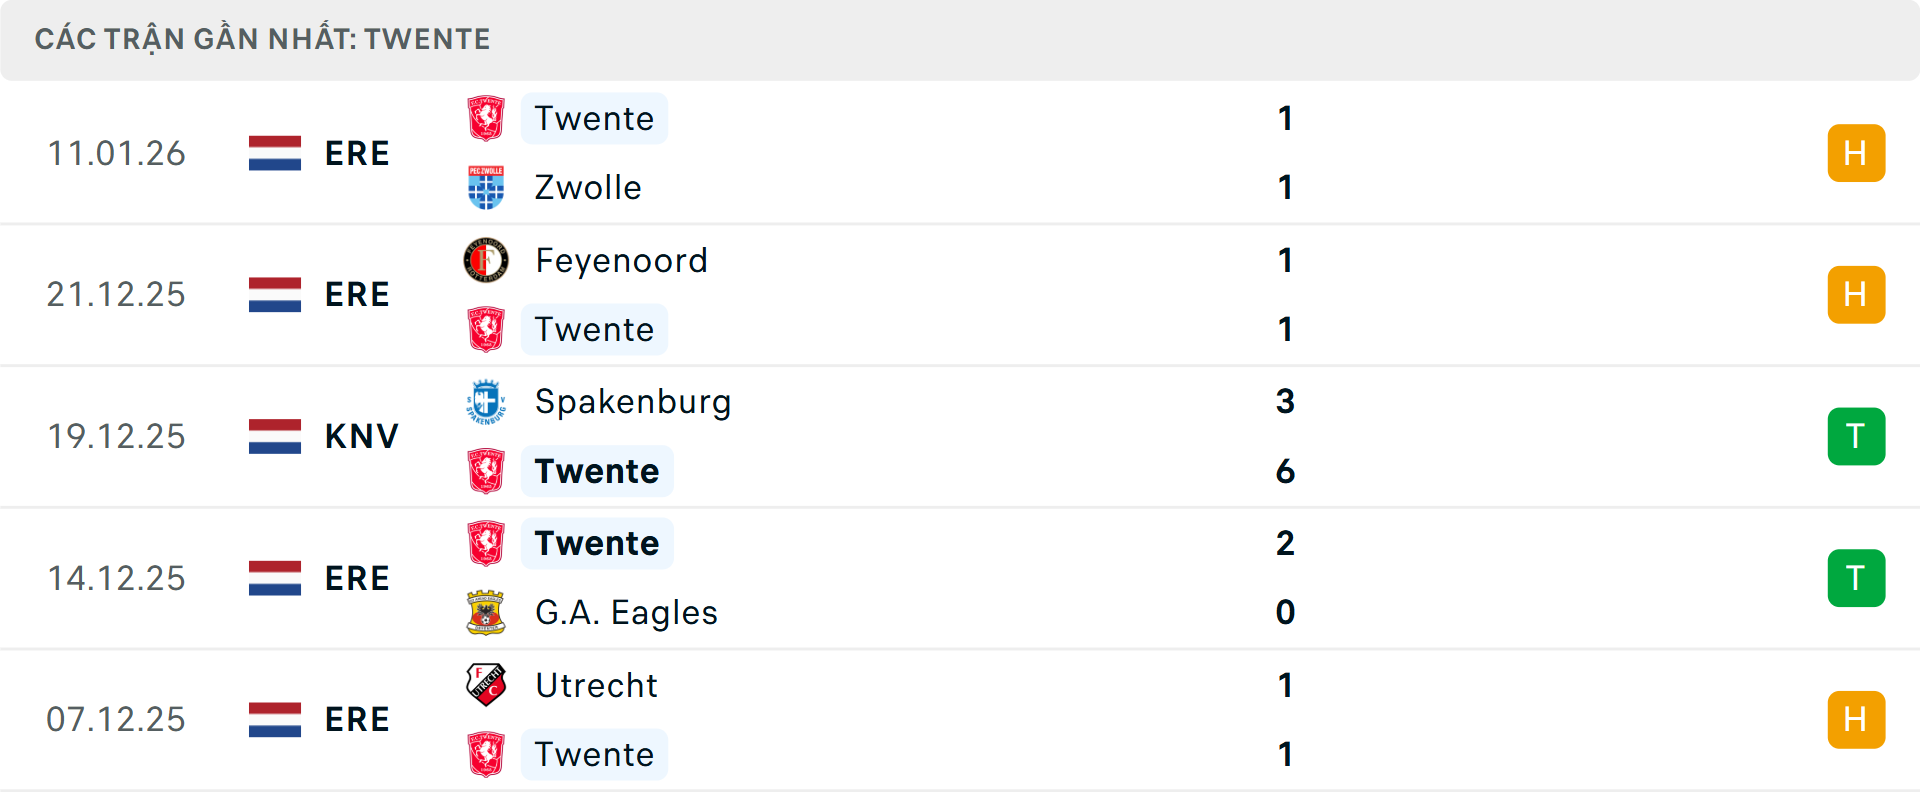The image size is (1920, 792).
Task: Click the Utrecht club crest
Action: pyautogui.click(x=486, y=685)
